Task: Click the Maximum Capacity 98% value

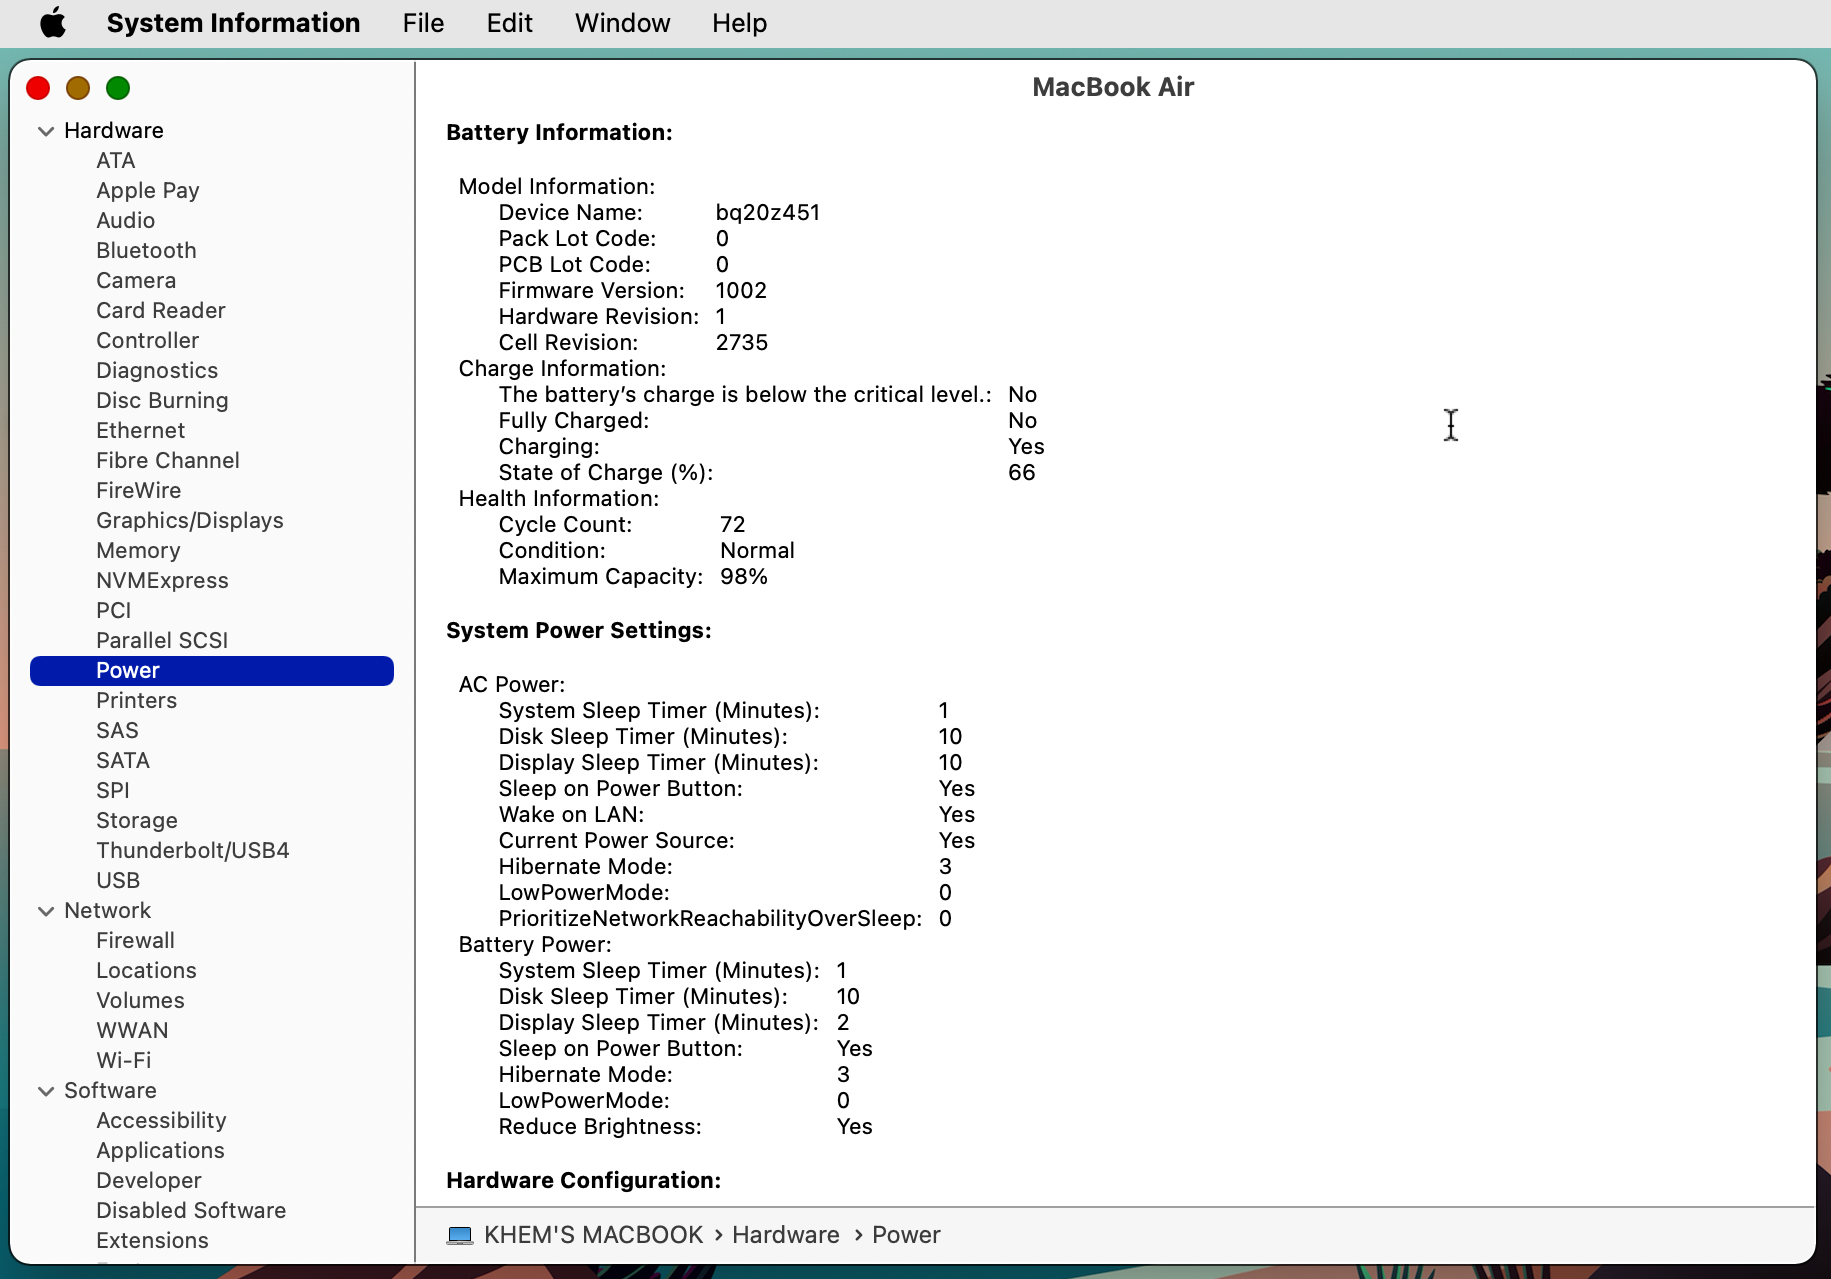Action: tap(743, 577)
